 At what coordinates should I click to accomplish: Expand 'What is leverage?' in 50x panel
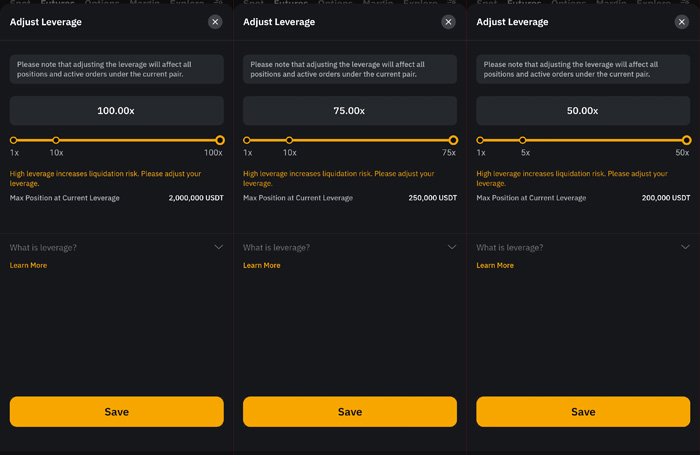pyautogui.click(x=583, y=247)
